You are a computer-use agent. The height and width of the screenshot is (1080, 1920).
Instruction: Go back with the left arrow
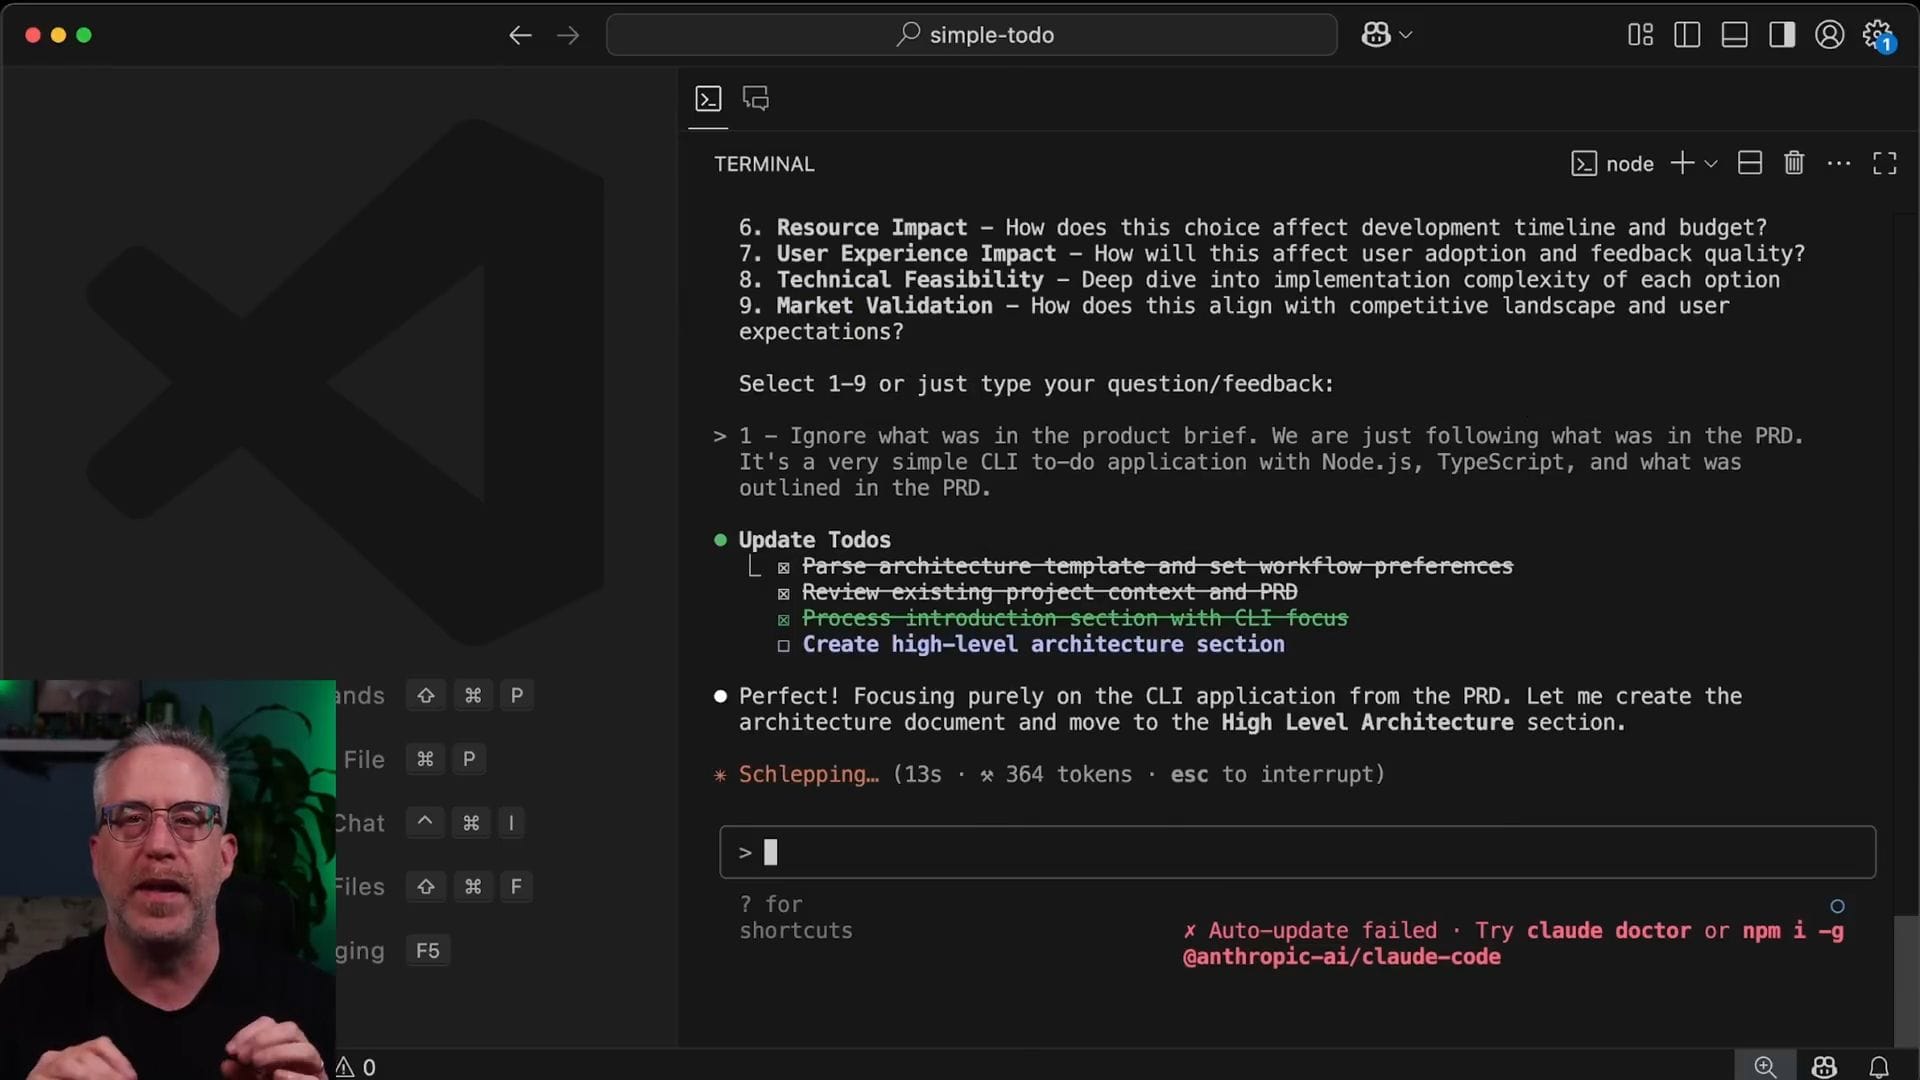[519, 35]
